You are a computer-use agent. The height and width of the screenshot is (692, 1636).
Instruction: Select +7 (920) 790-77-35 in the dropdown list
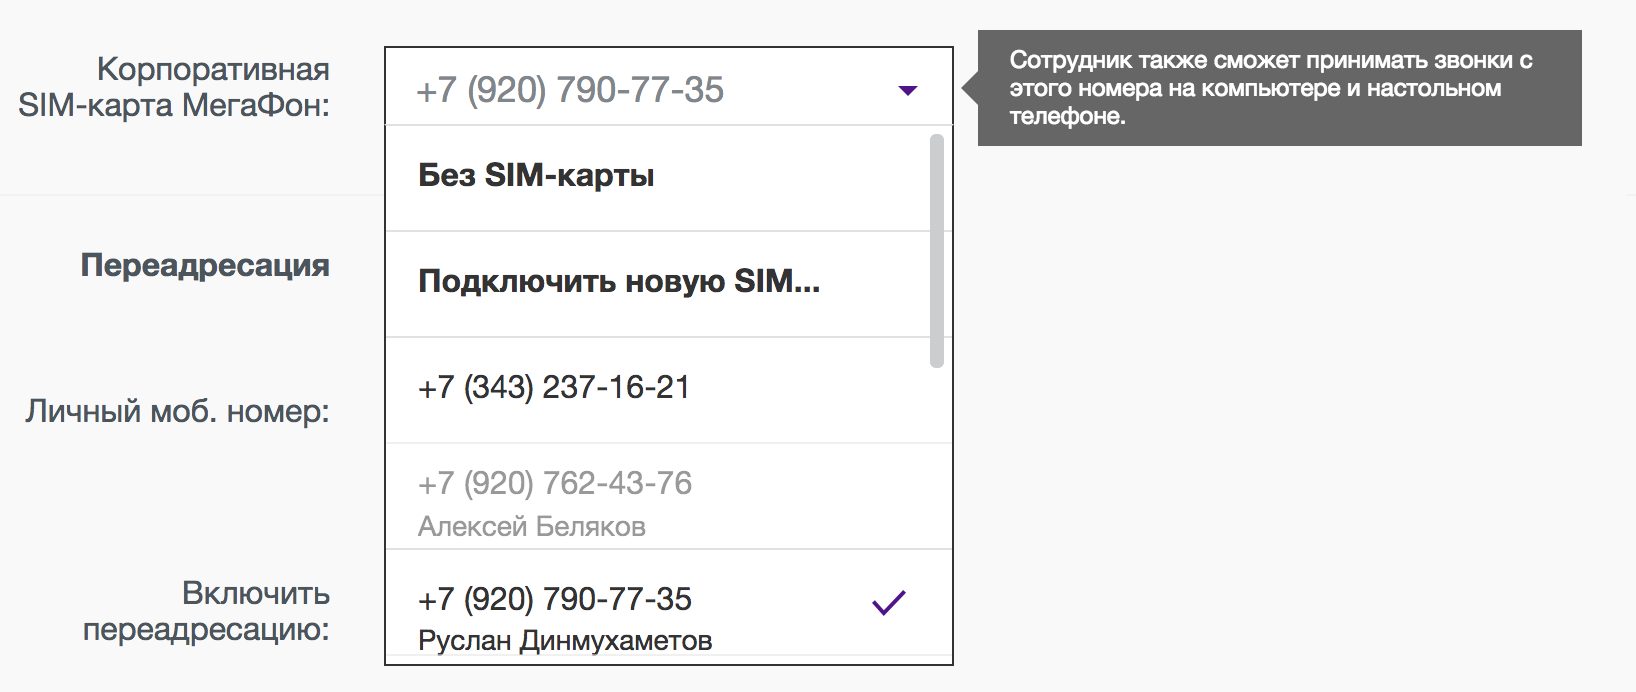(555, 600)
